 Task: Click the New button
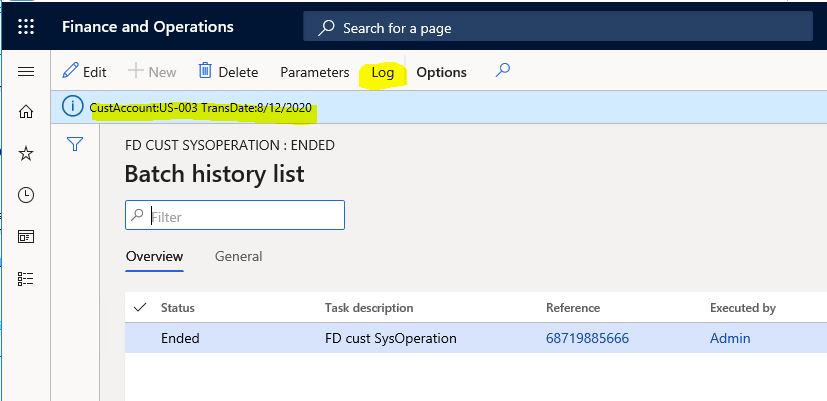(152, 71)
